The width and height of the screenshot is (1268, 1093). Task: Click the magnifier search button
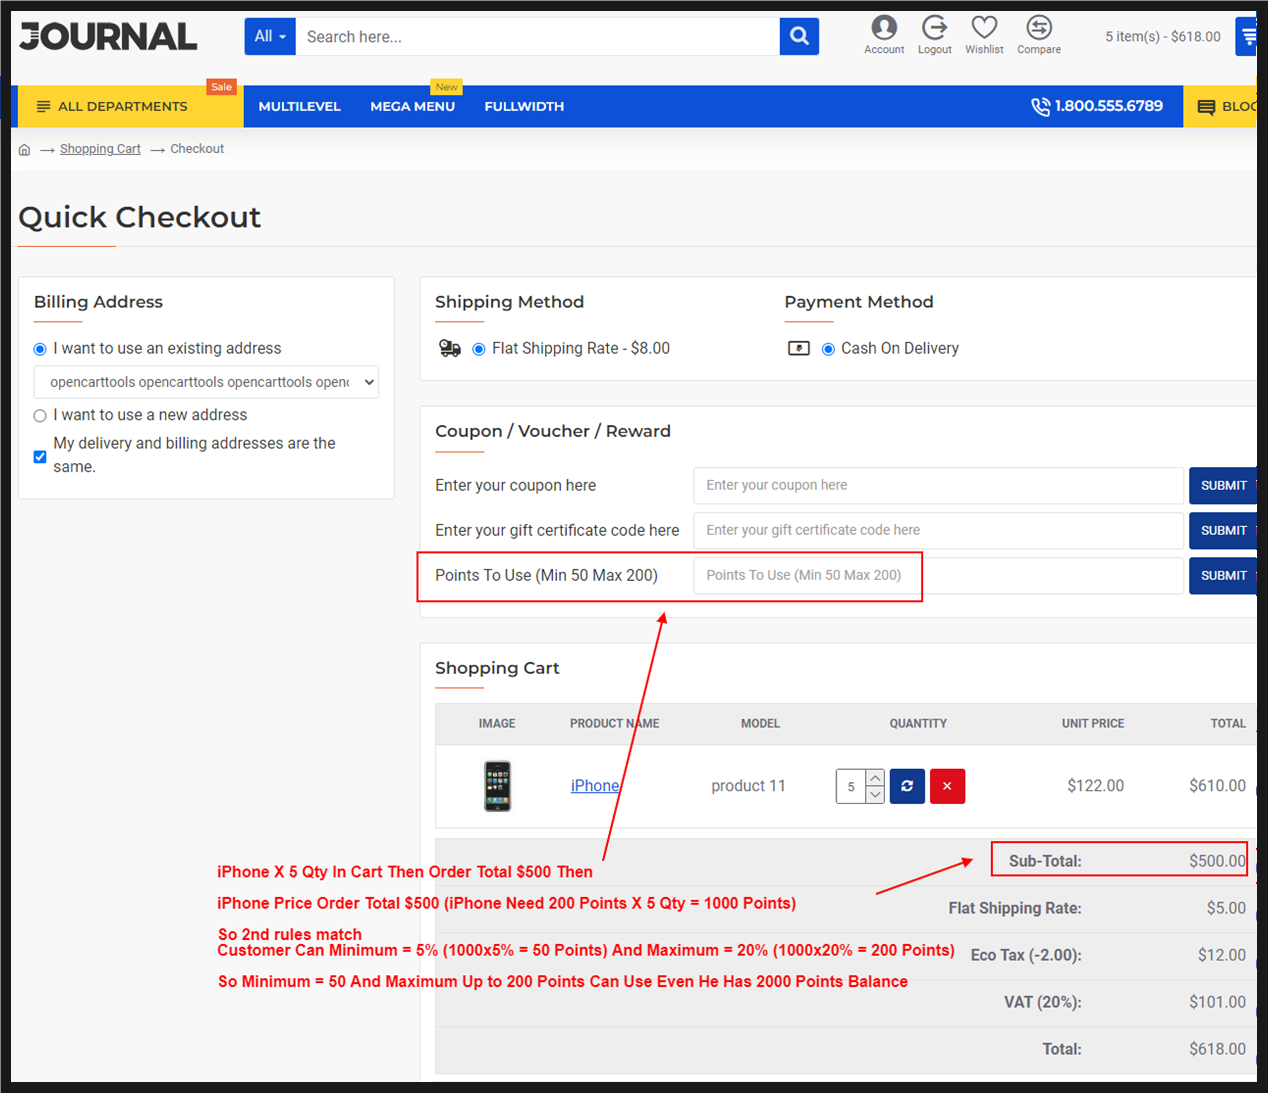click(x=799, y=37)
